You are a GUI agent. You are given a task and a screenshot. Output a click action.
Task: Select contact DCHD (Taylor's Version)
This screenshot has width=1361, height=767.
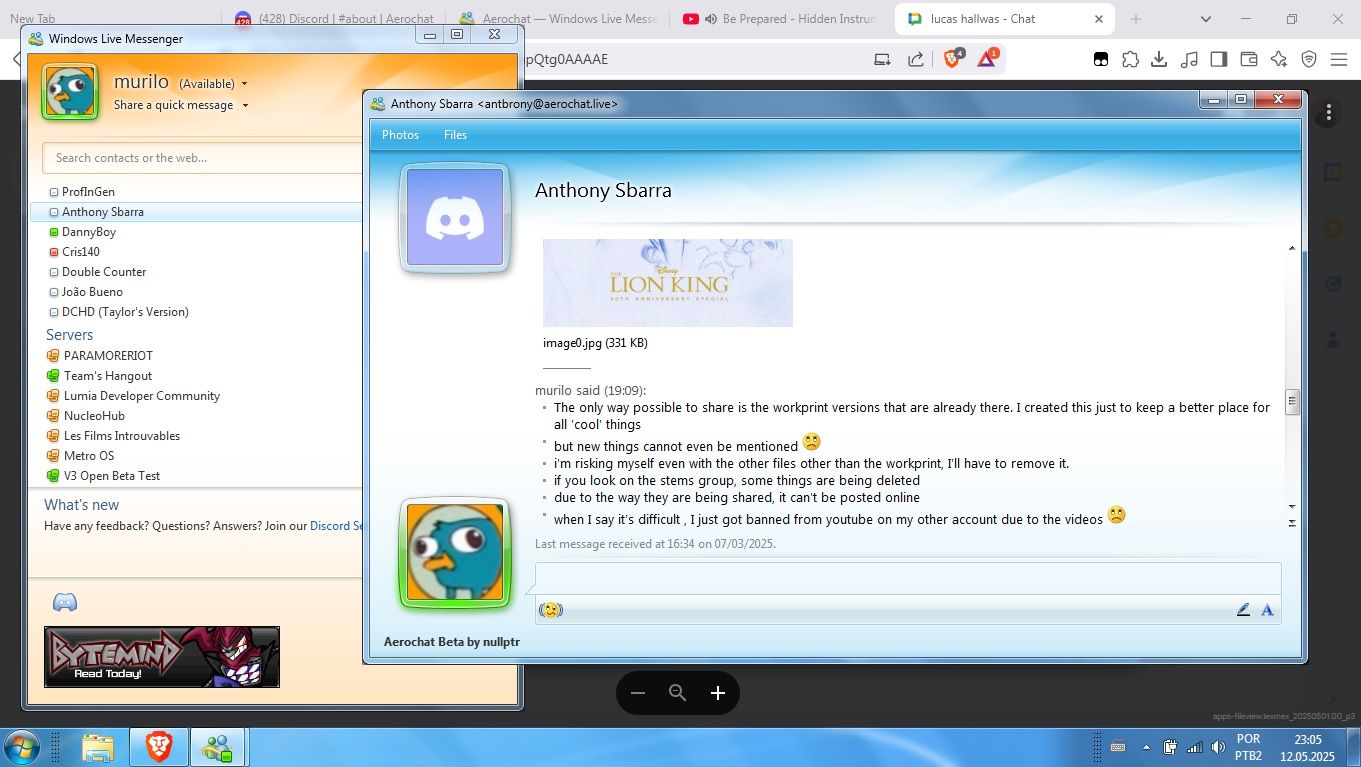pos(125,312)
